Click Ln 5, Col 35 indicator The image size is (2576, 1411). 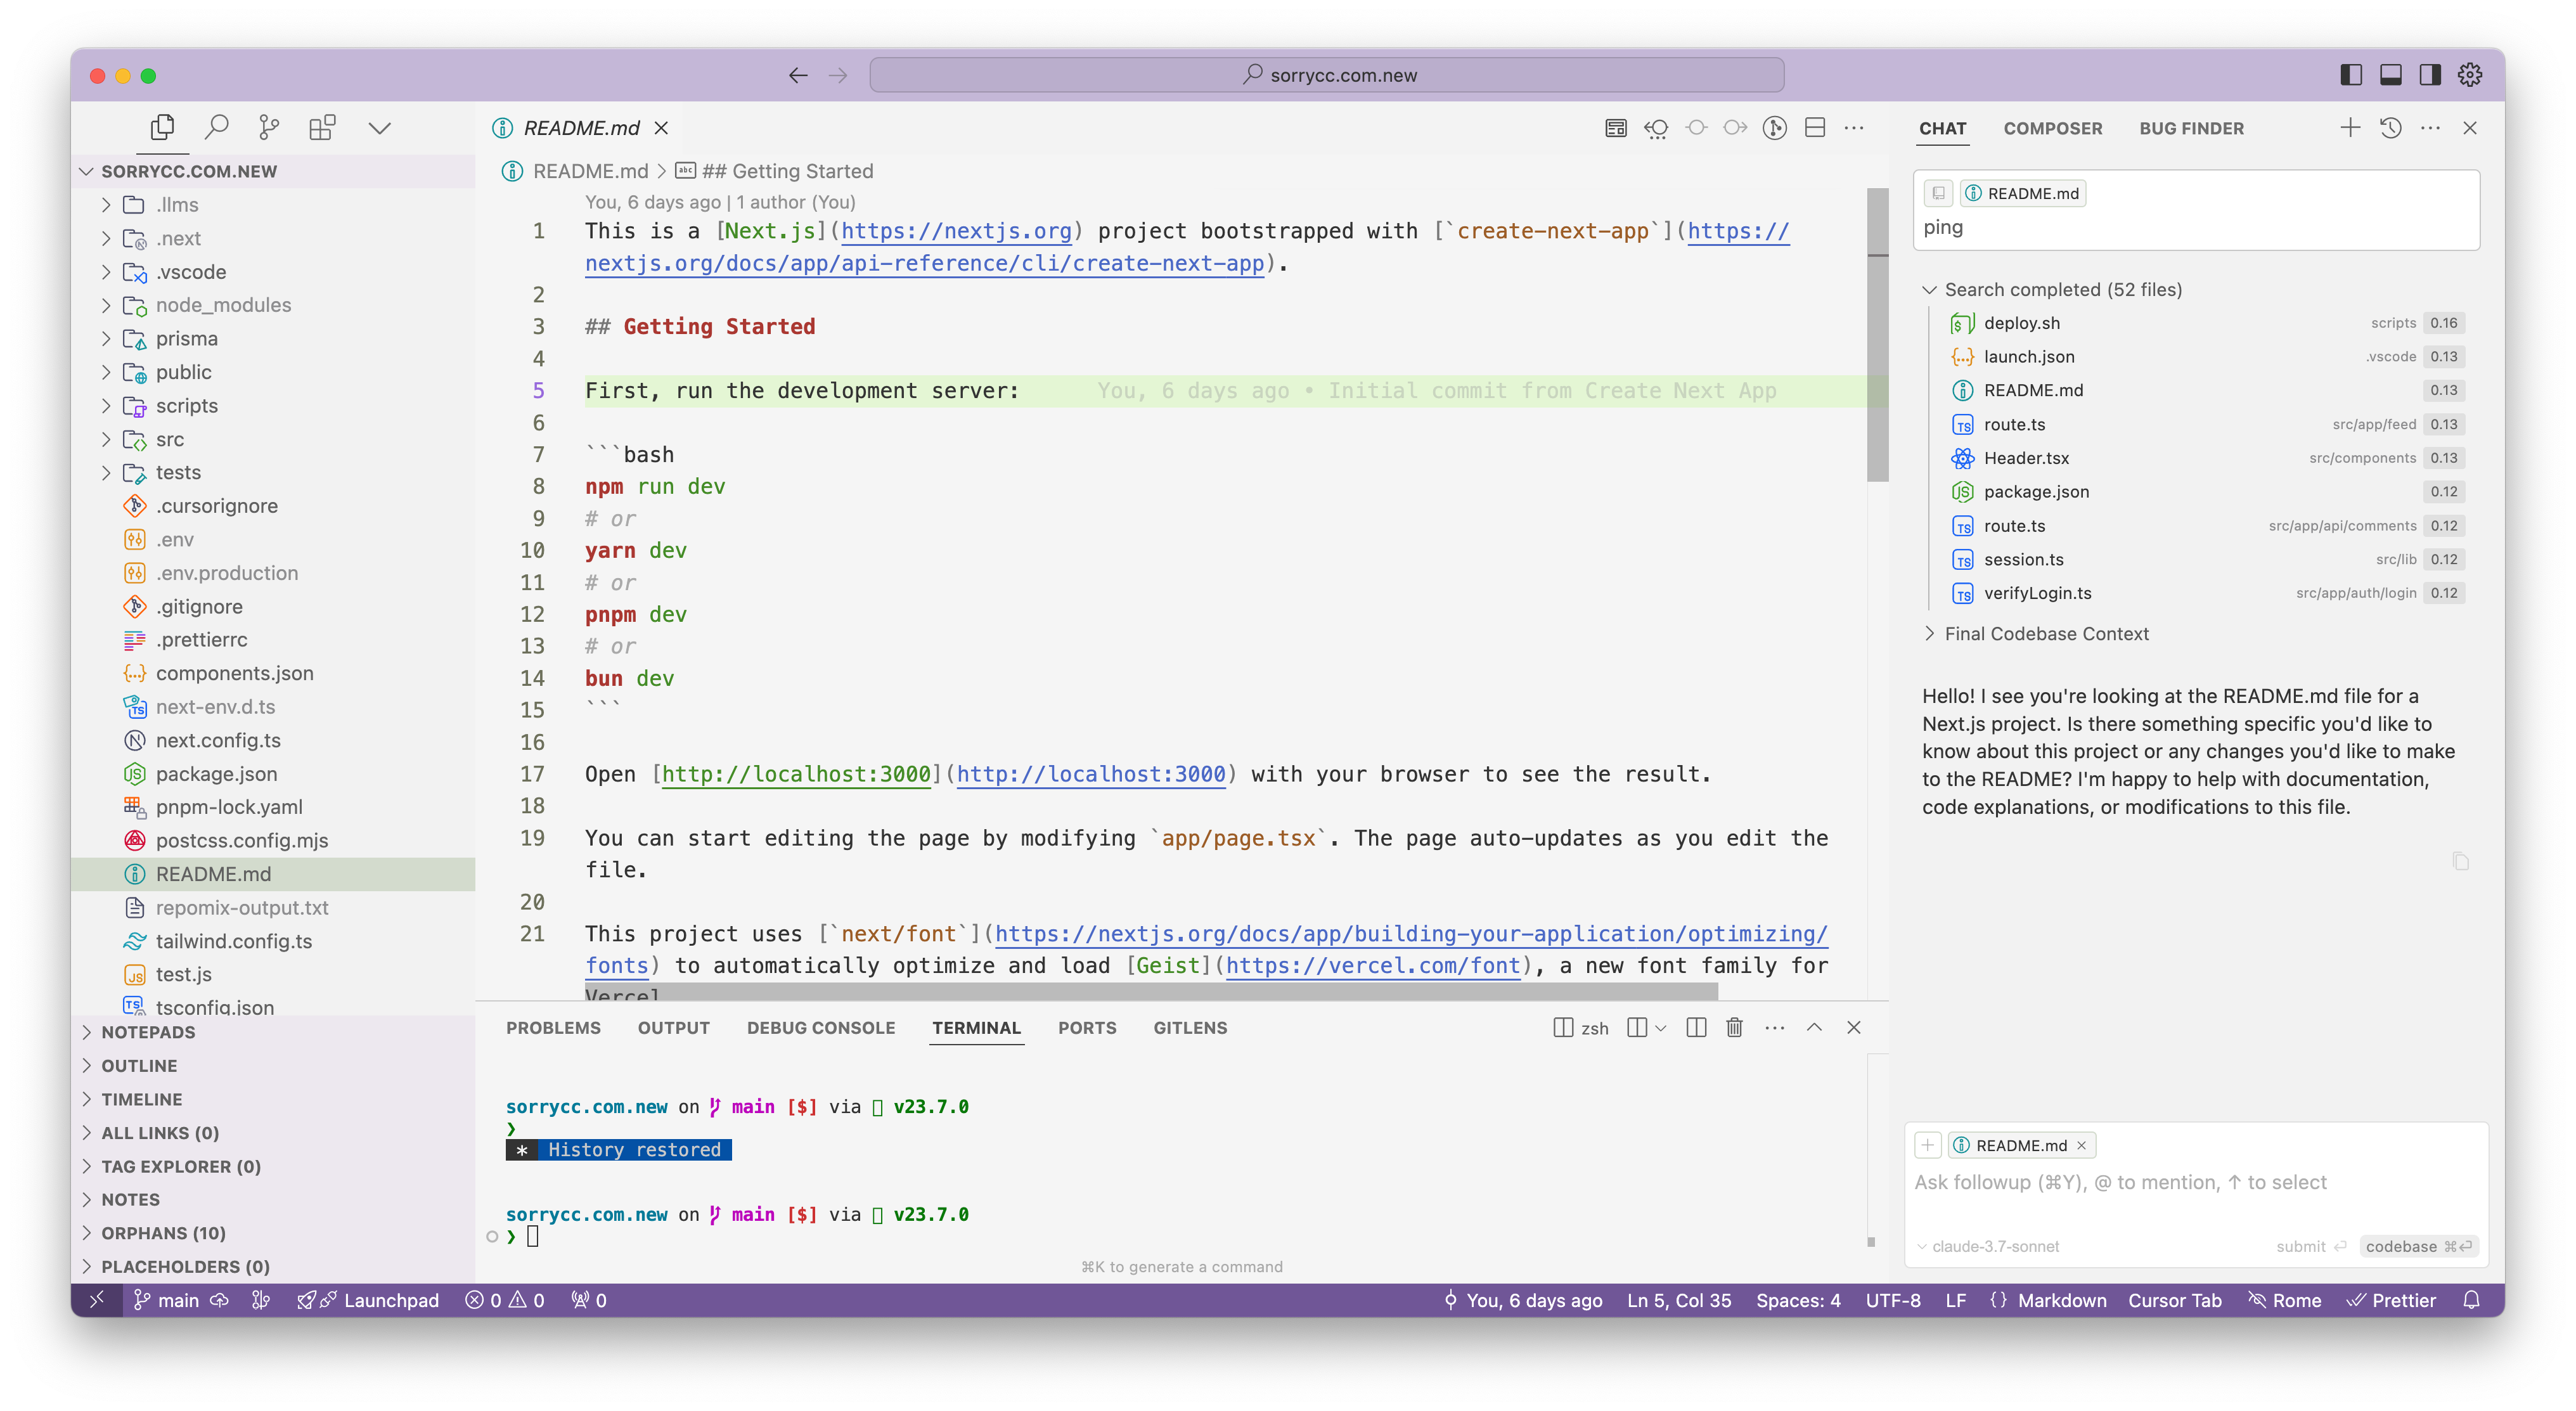(1679, 1300)
